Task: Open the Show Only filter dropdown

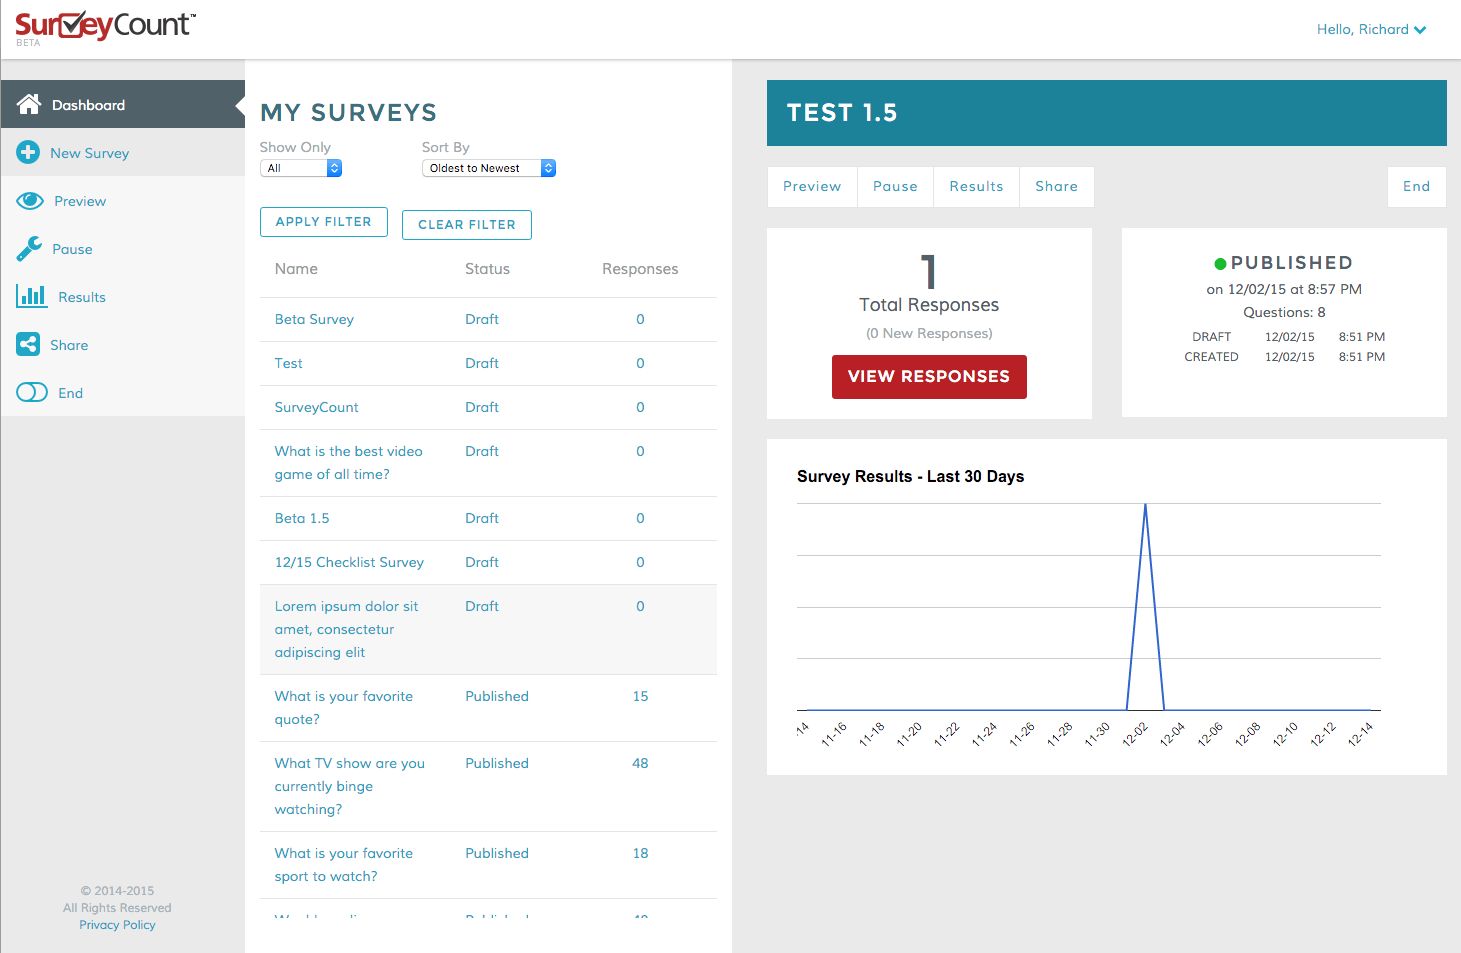Action: [299, 167]
